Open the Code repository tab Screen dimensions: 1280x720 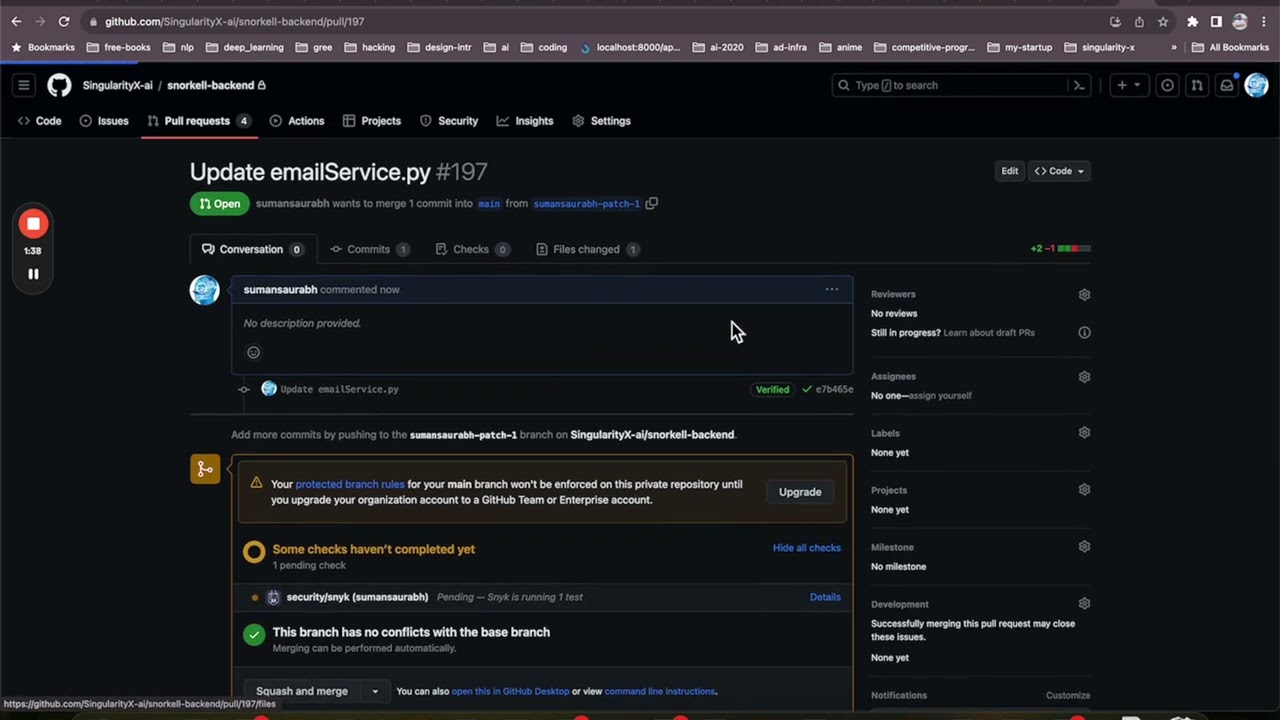pos(40,121)
